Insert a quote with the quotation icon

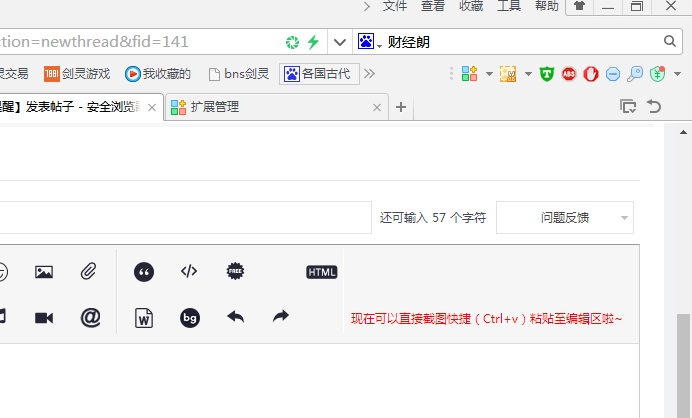coord(144,272)
